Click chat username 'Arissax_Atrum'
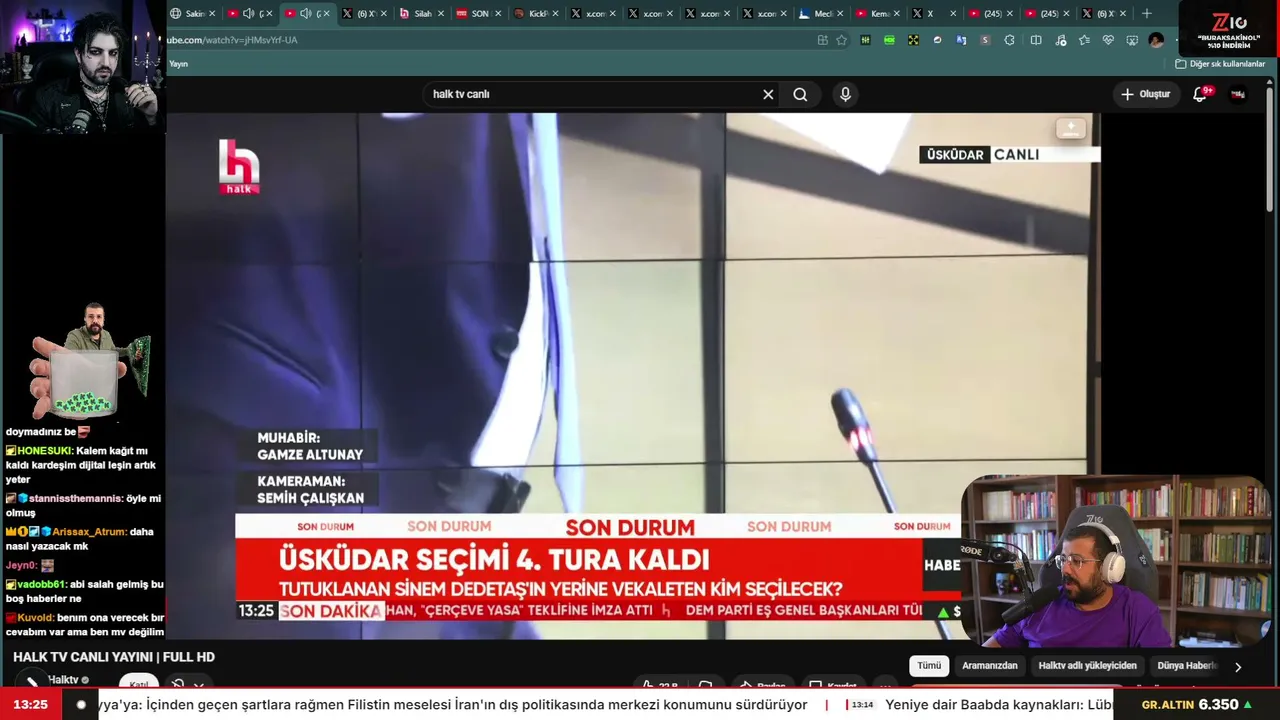The image size is (1280, 720). tap(89, 532)
